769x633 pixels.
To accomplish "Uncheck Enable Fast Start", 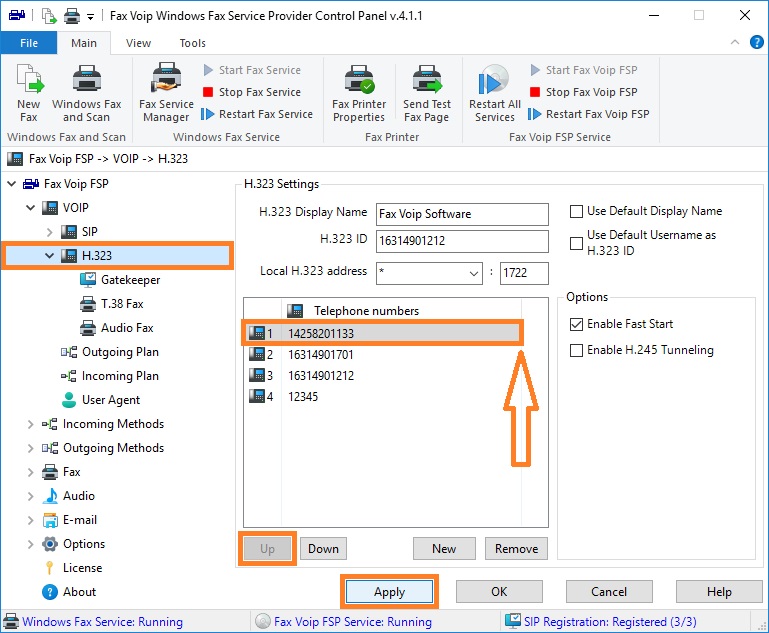I will [x=576, y=324].
